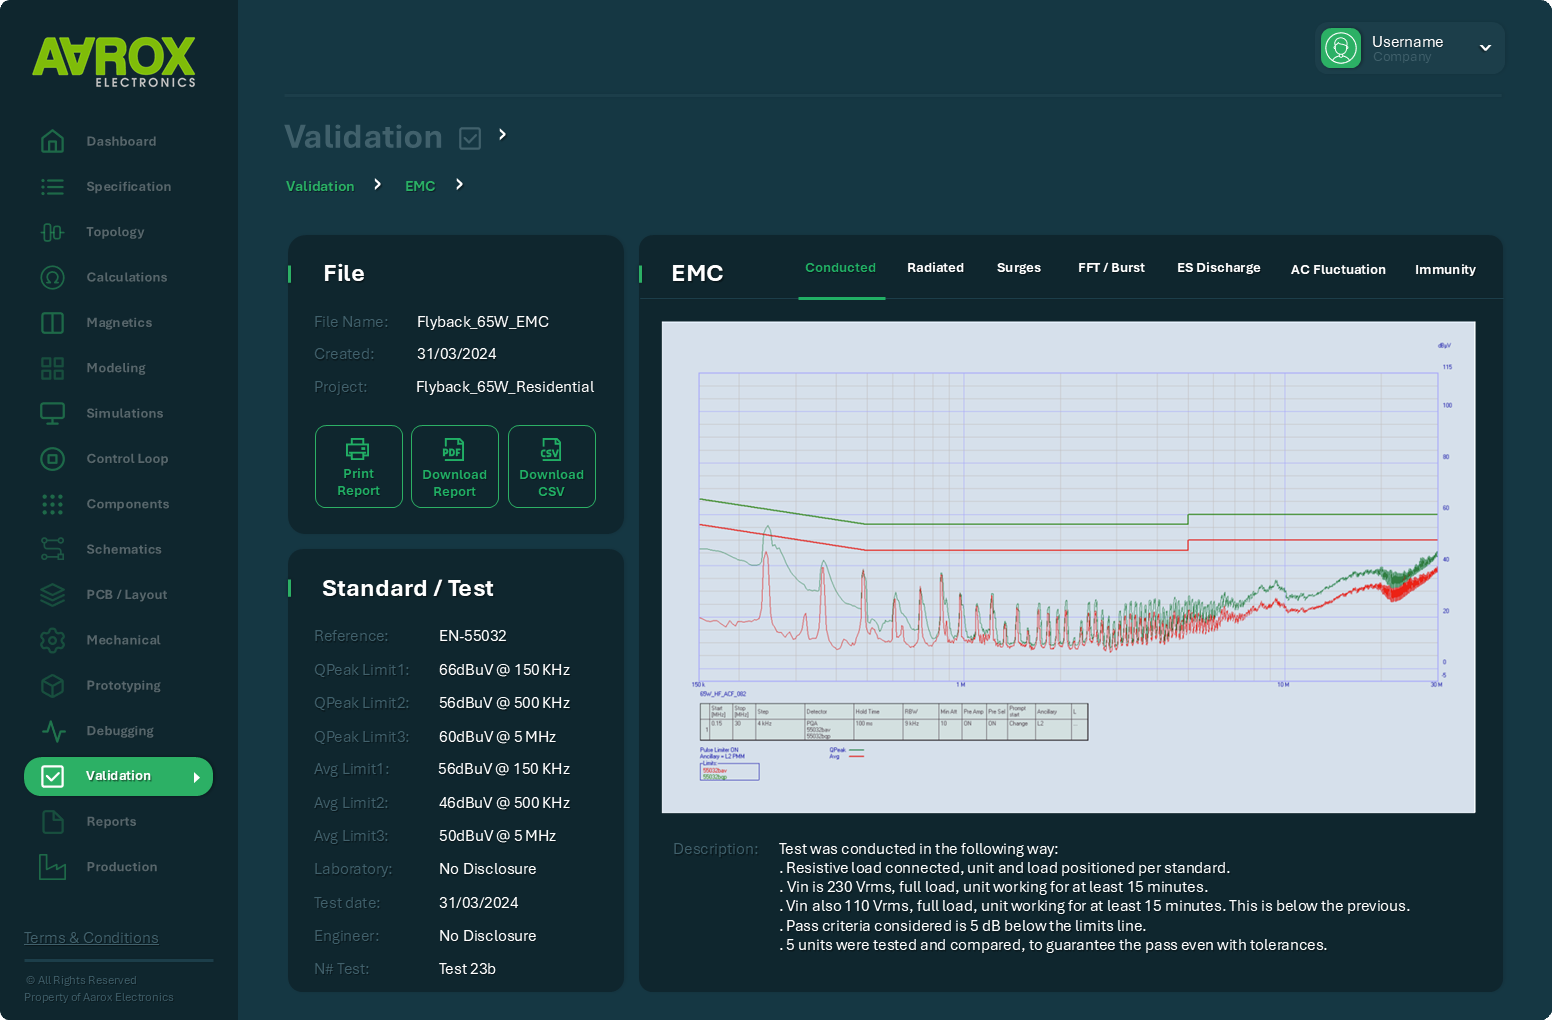Switch to the Radiated EMC tab
This screenshot has width=1552, height=1020.
tap(935, 267)
